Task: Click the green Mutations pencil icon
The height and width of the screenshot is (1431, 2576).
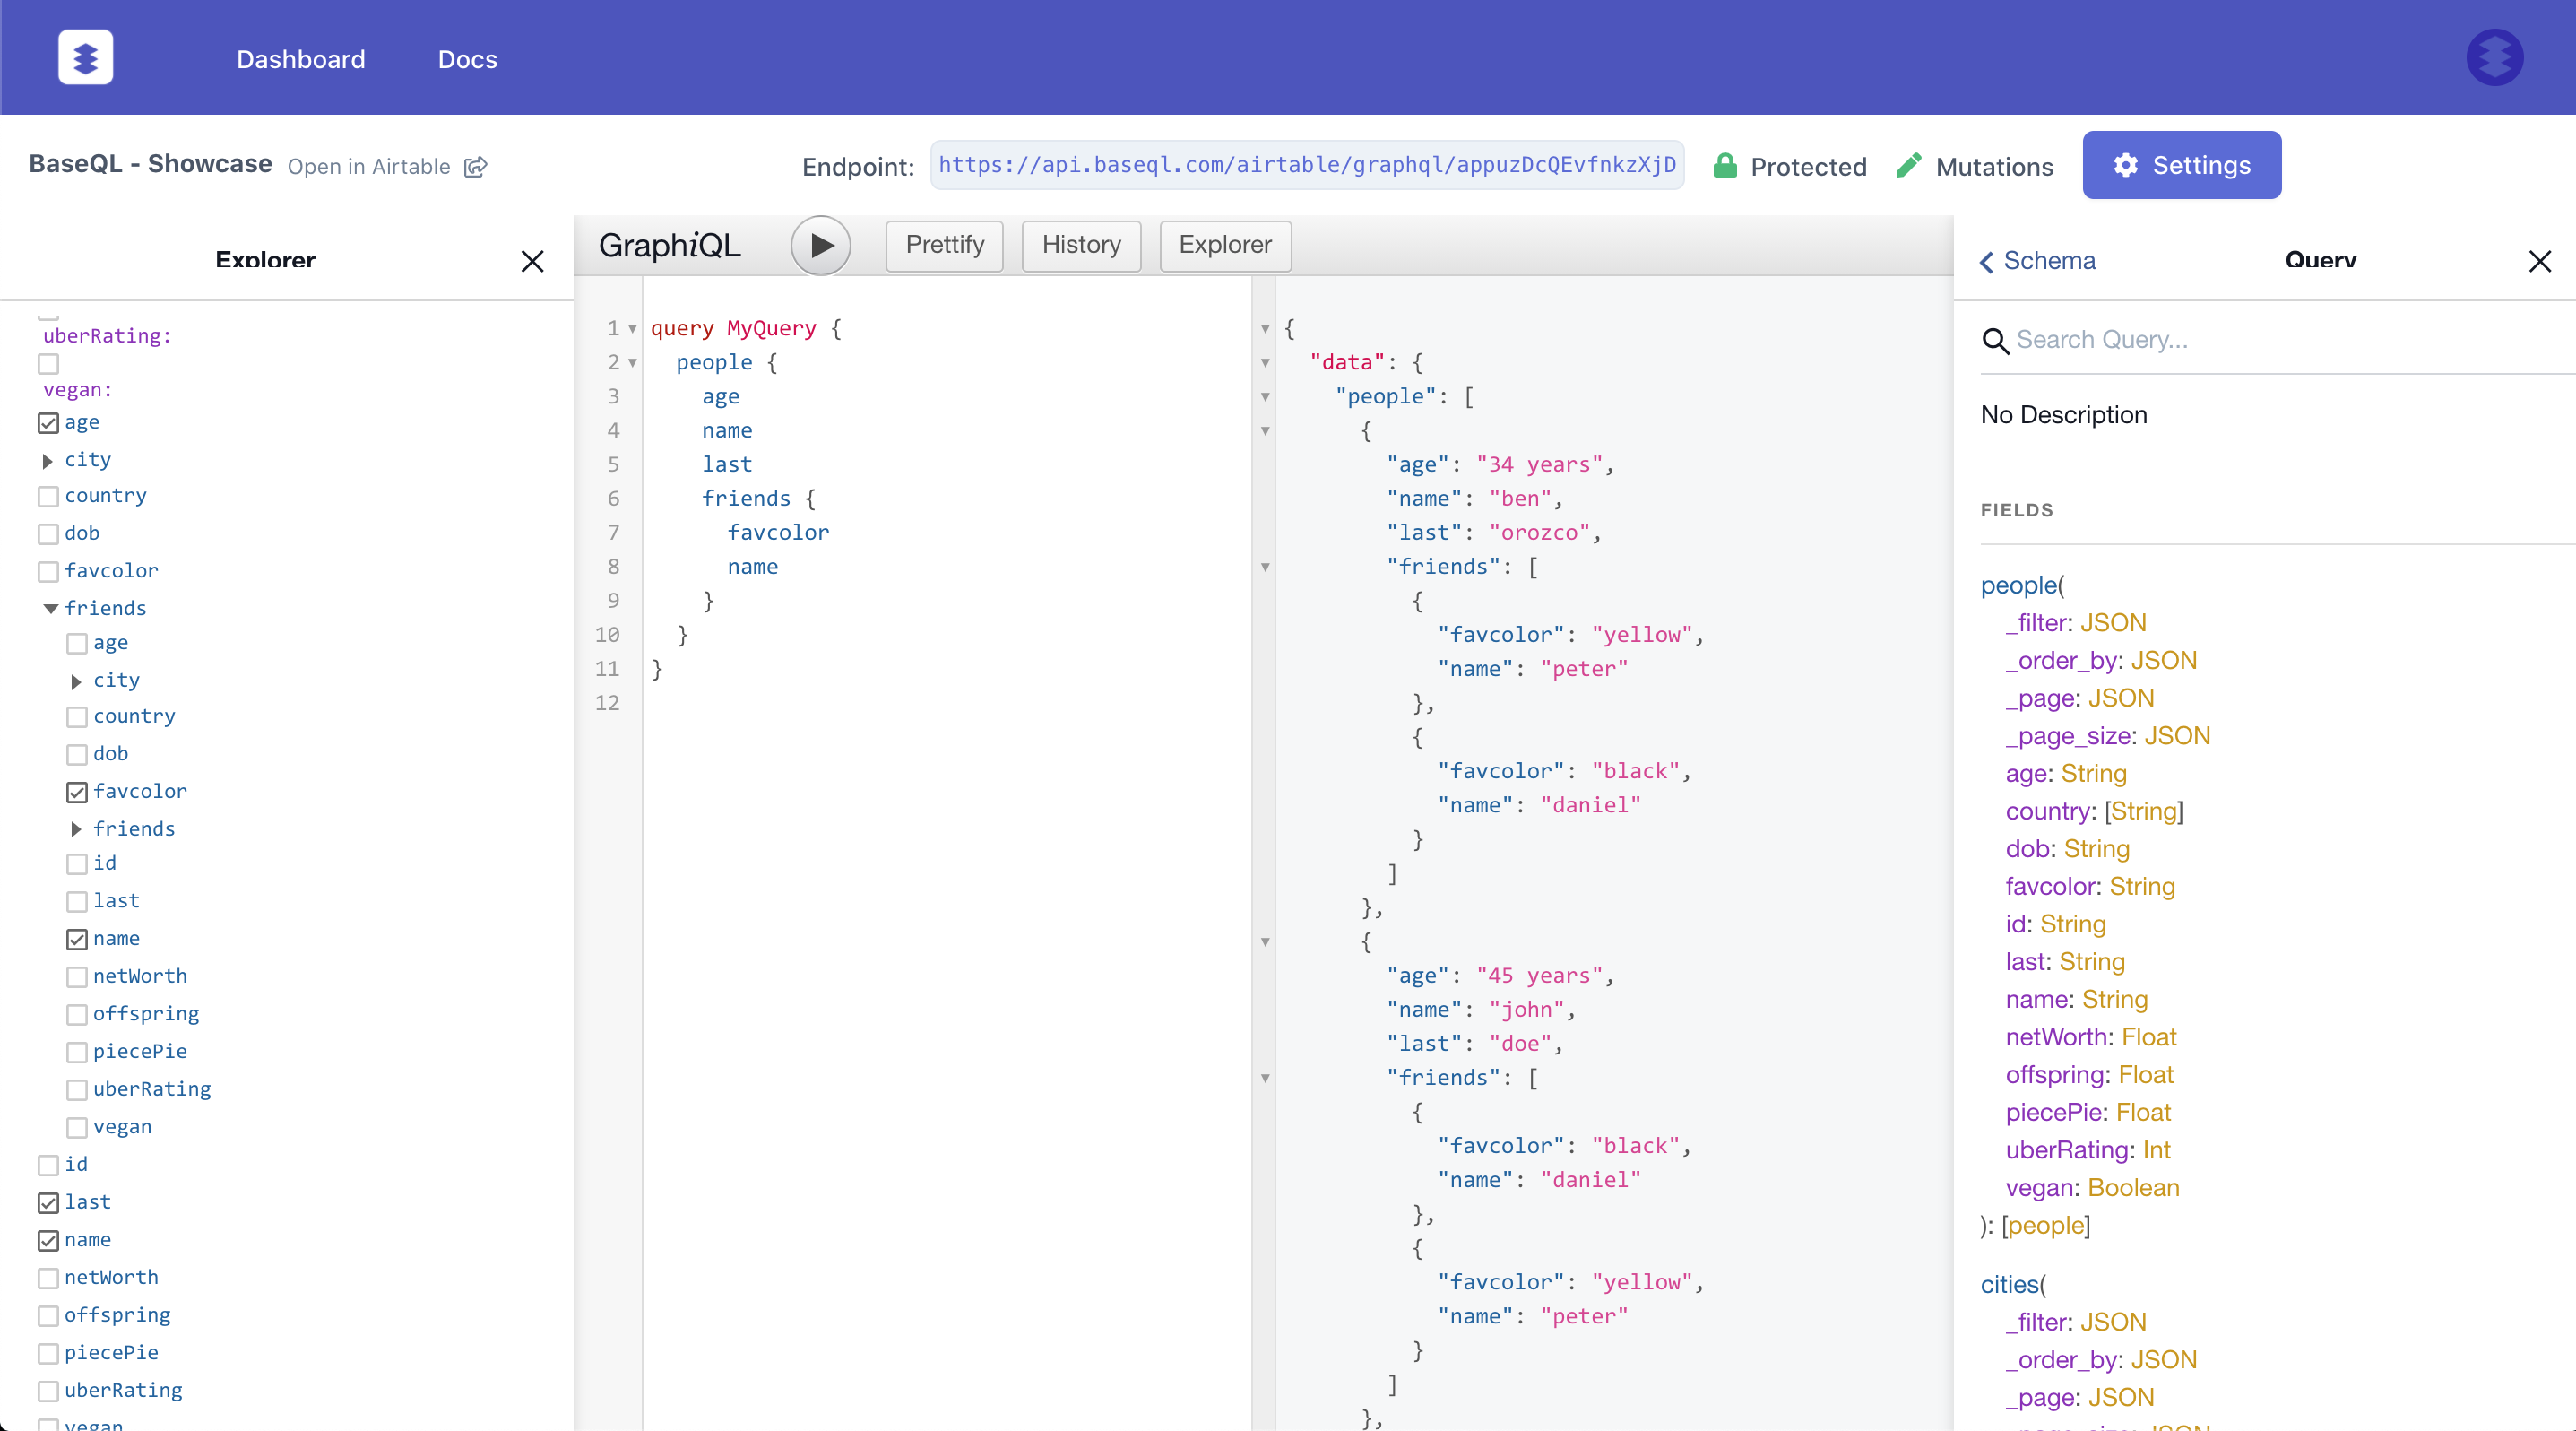Action: 1908,165
